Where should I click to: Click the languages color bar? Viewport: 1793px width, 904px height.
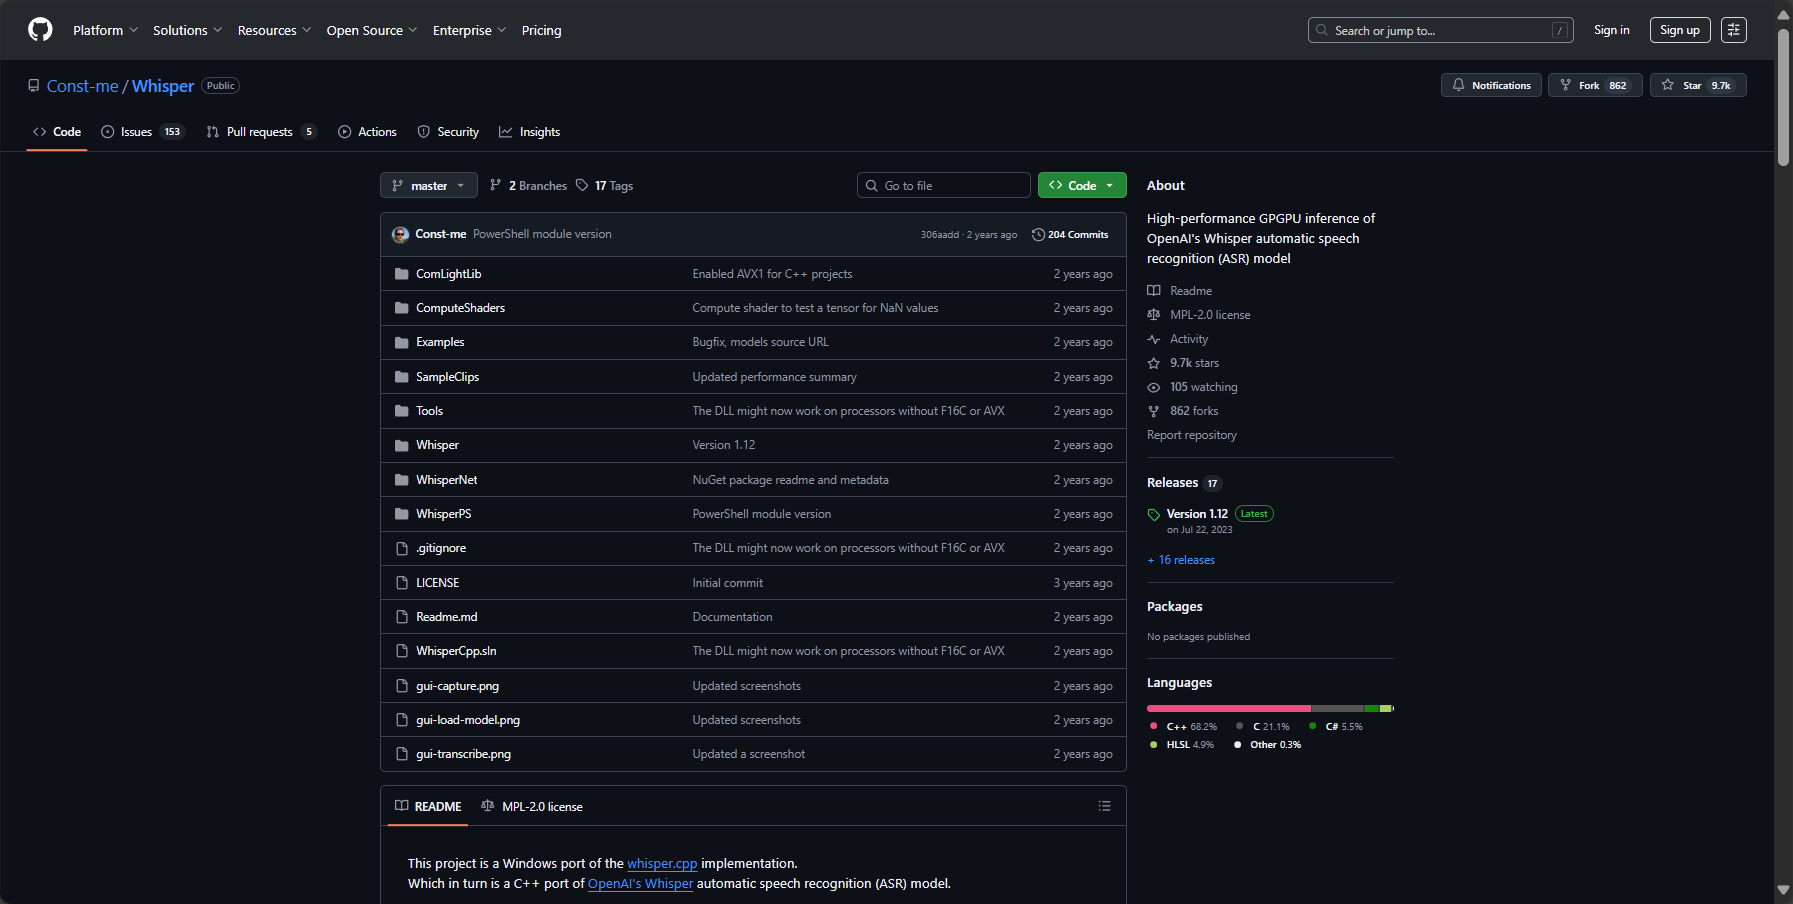tap(1270, 708)
